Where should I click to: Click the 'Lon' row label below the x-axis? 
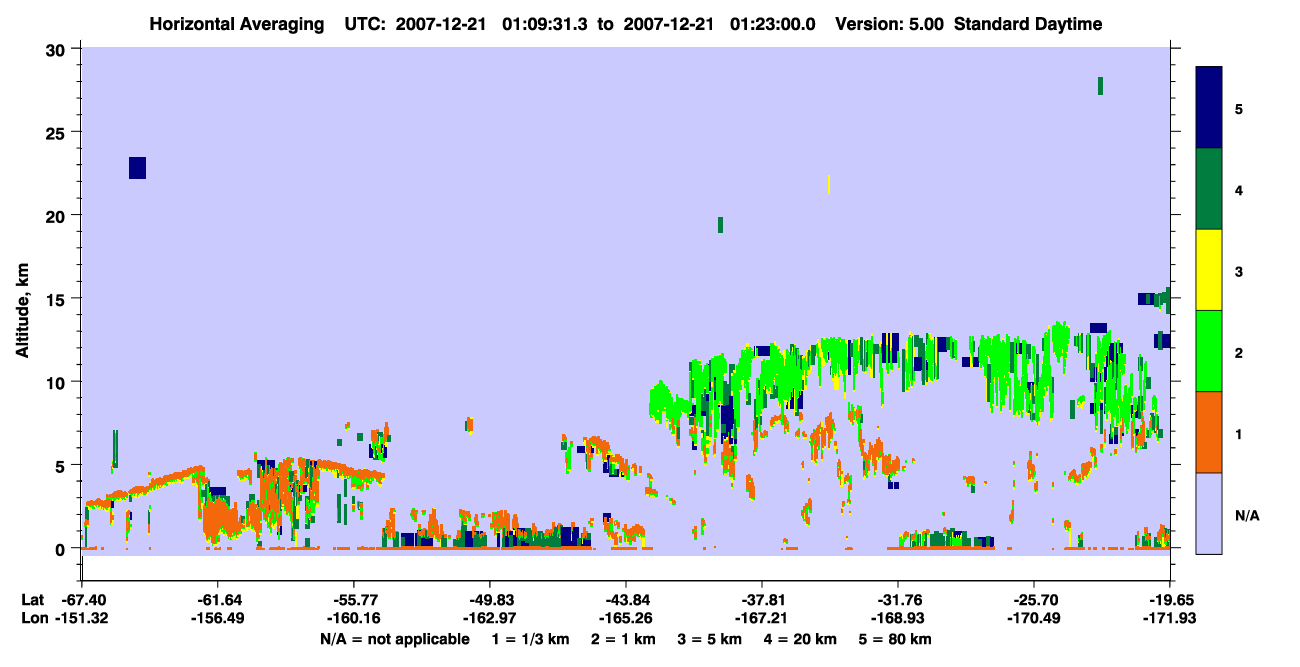33,618
